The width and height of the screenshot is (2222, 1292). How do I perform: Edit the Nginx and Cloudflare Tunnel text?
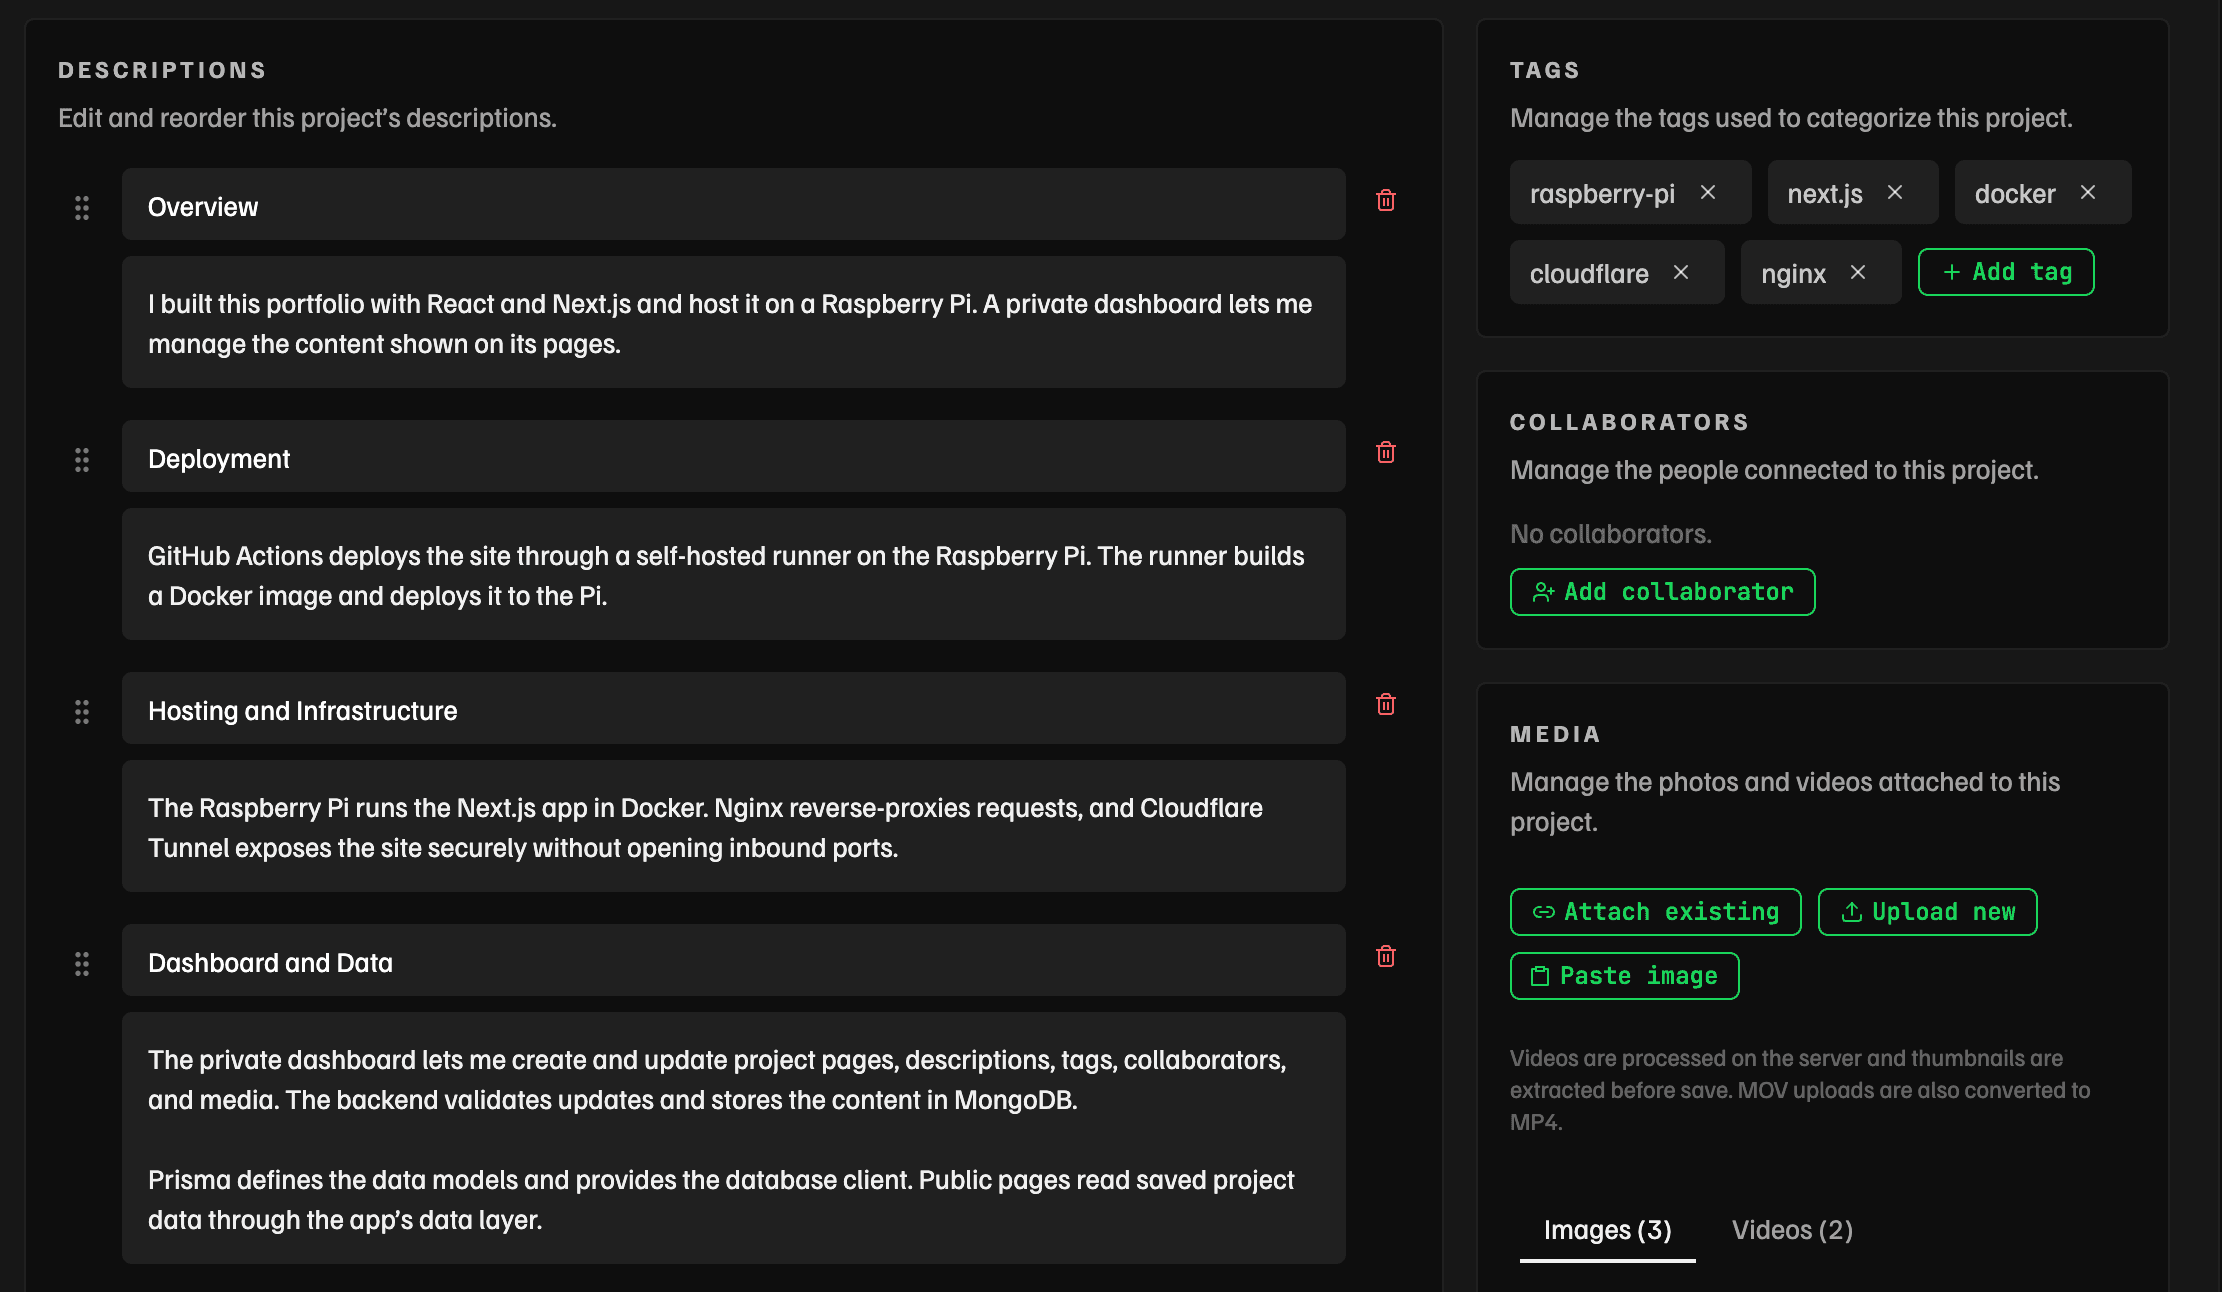(x=733, y=826)
